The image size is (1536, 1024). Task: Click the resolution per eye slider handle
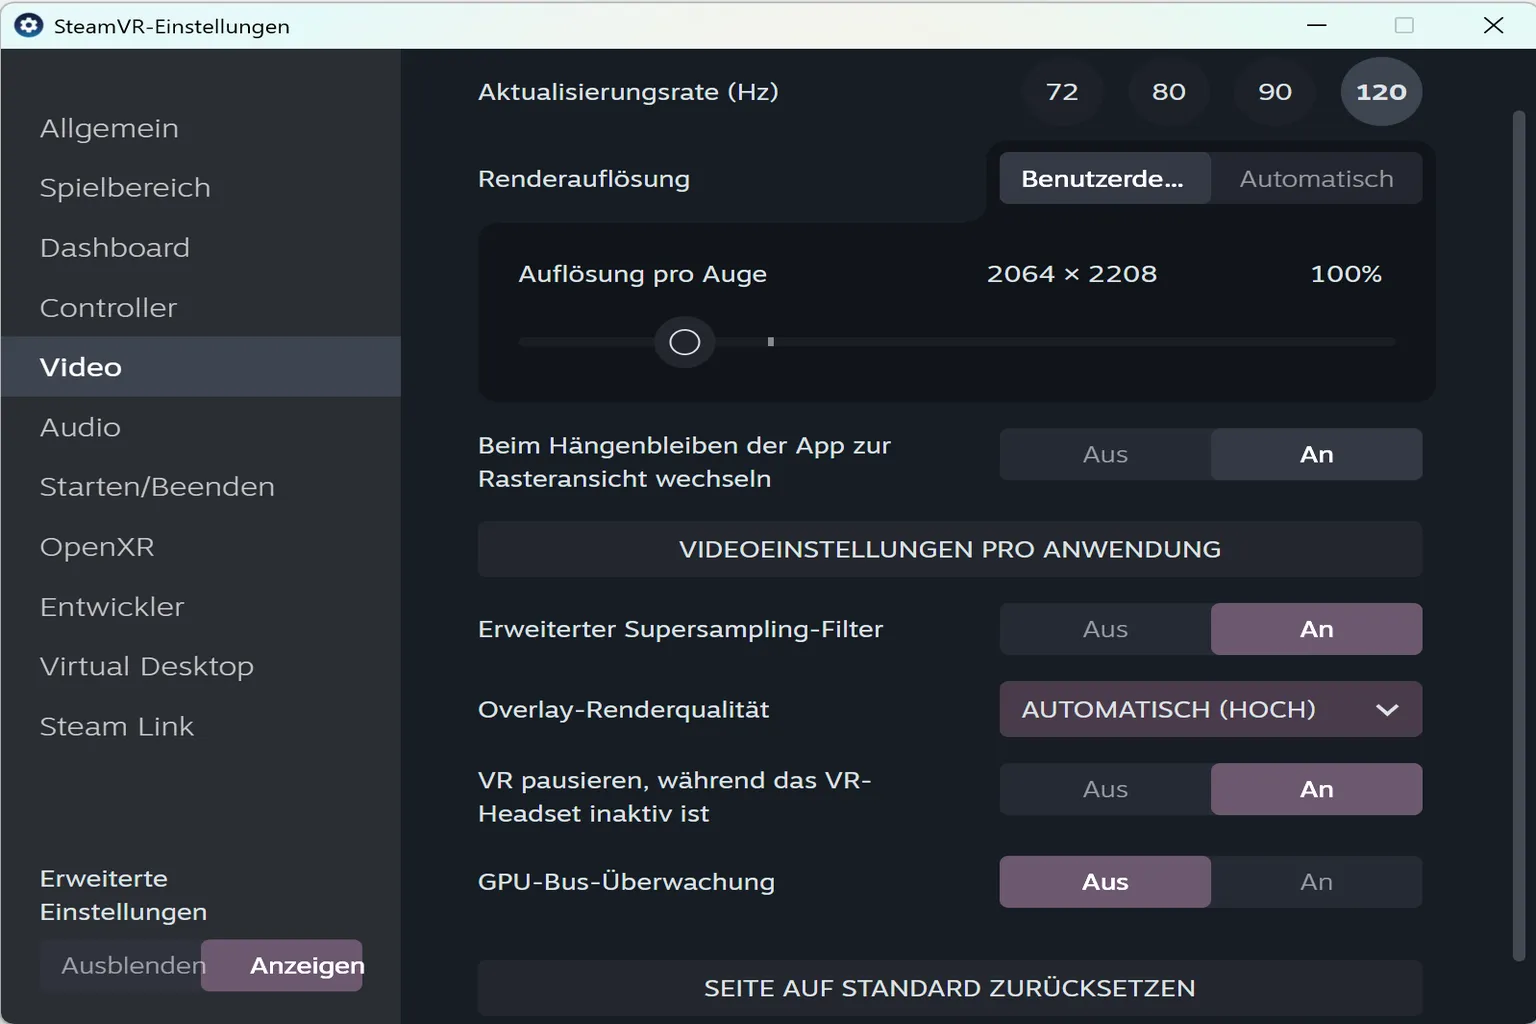684,342
